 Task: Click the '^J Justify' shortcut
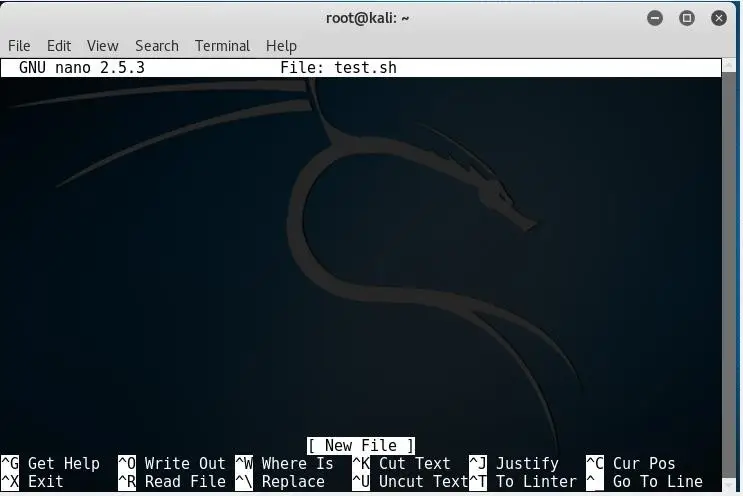click(514, 463)
